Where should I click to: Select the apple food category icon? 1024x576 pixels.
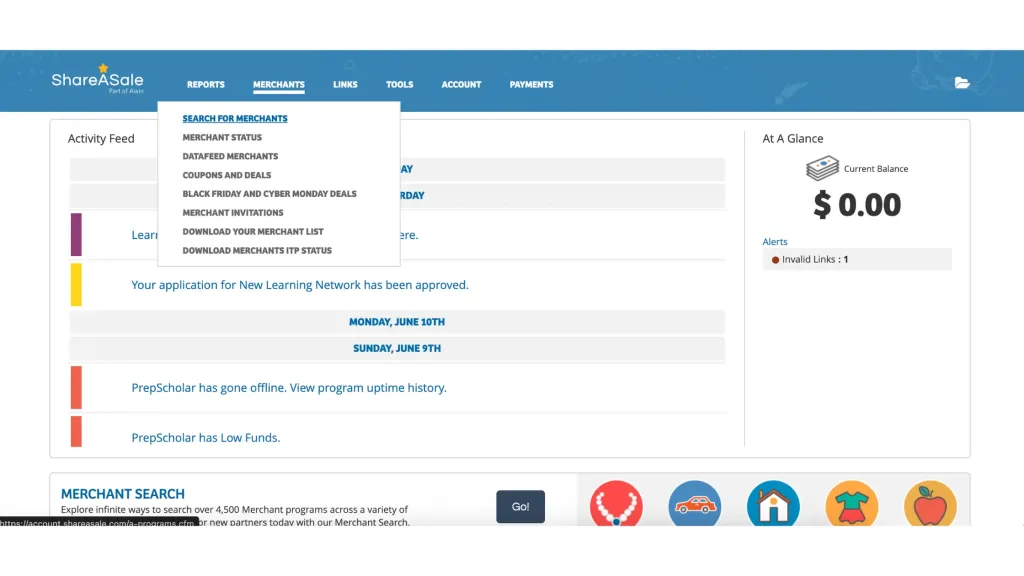tap(930, 504)
